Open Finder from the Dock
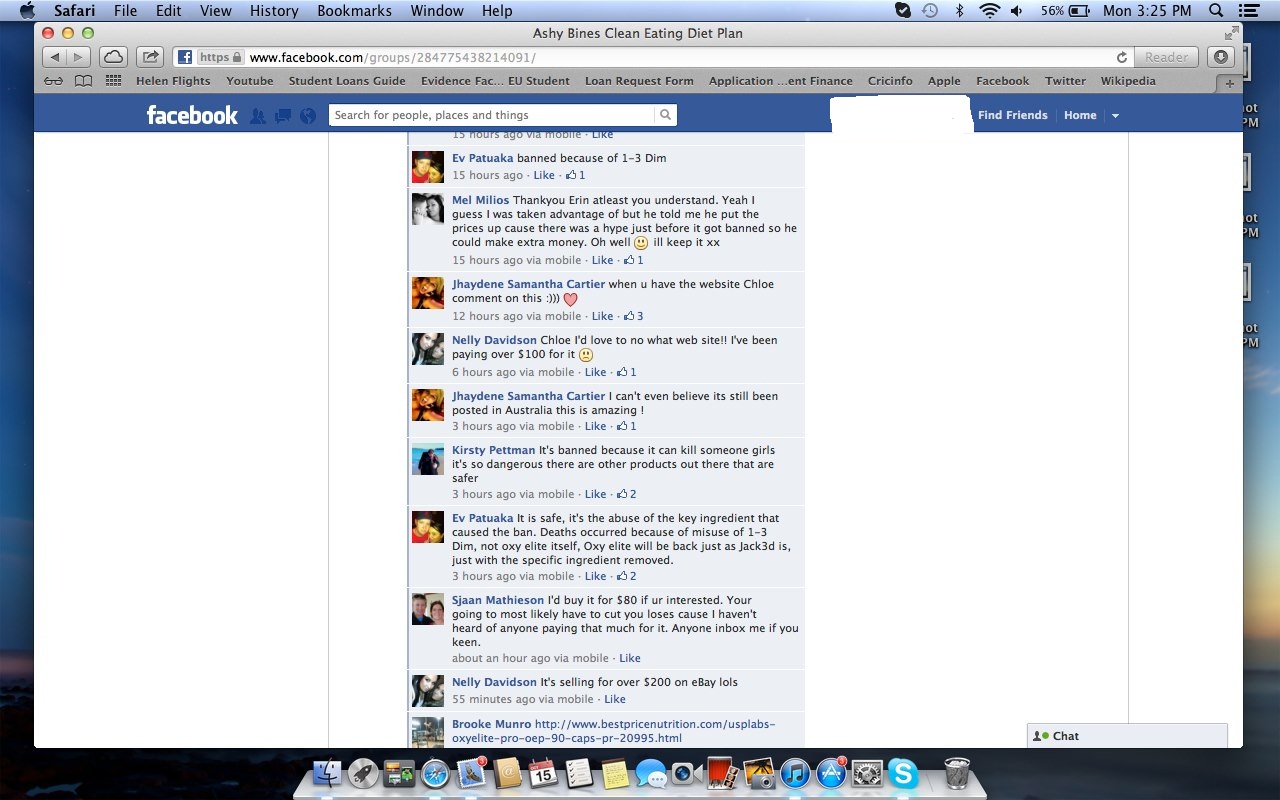Image resolution: width=1280 pixels, height=800 pixels. 327,772
